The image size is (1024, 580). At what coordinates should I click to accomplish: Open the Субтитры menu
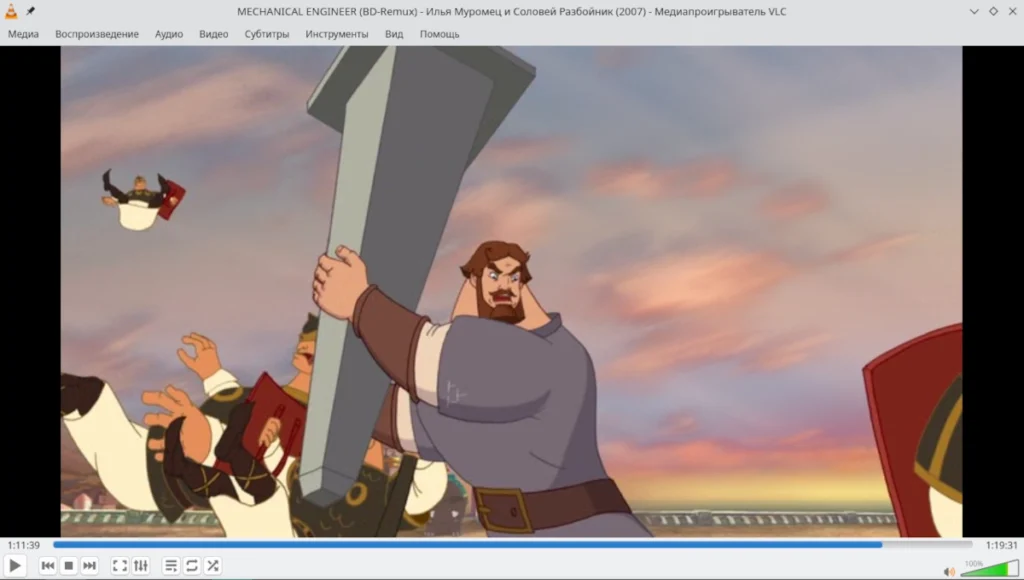(x=266, y=34)
